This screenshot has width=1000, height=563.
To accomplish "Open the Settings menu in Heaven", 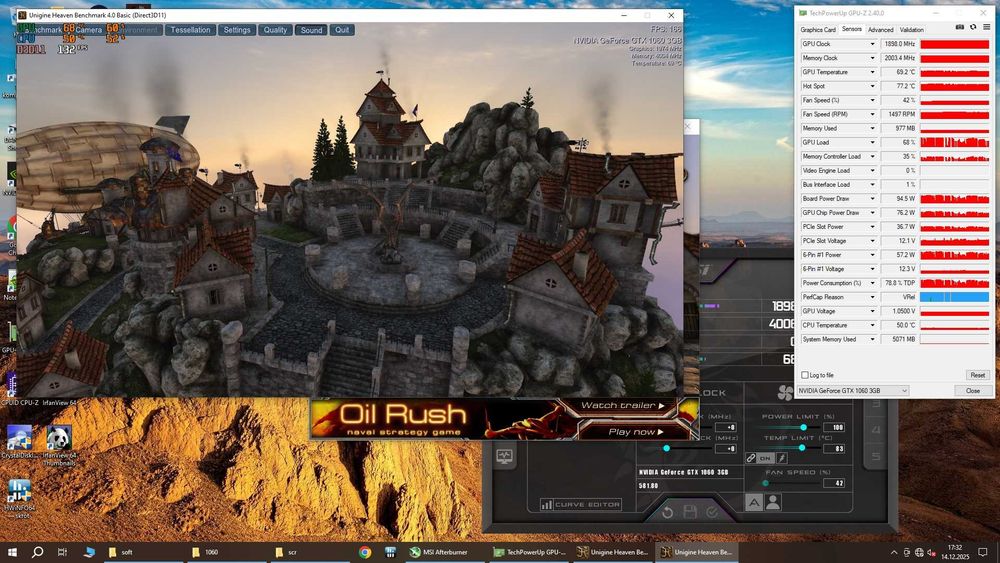I will point(237,30).
